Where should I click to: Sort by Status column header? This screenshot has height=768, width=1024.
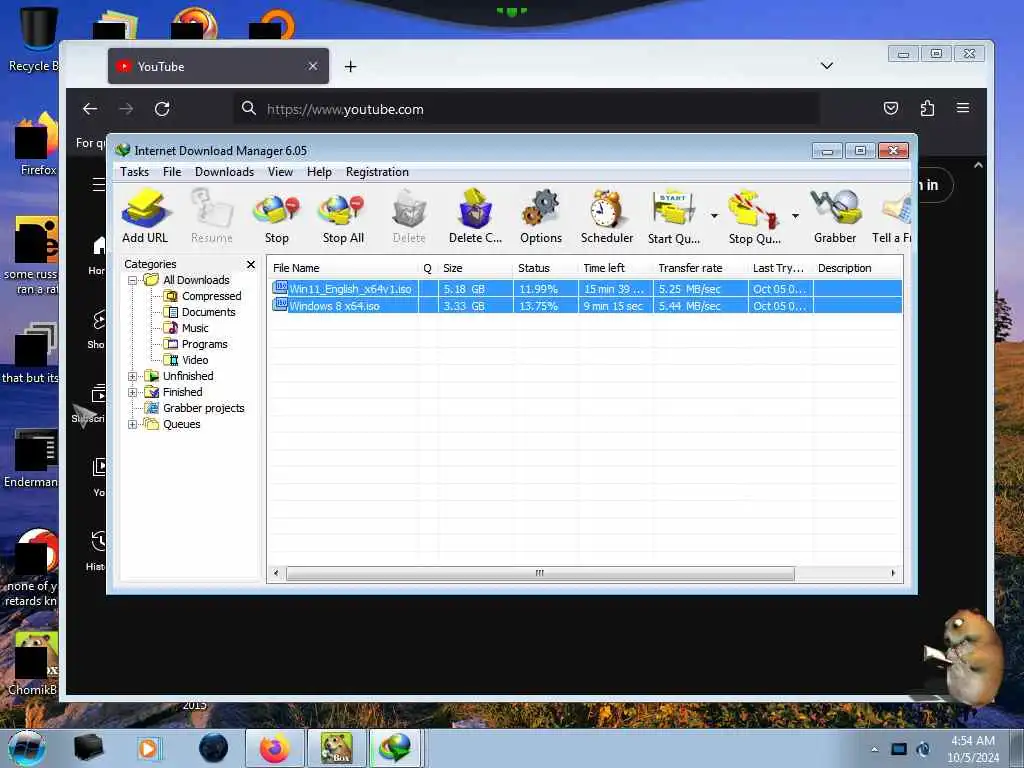pyautogui.click(x=545, y=268)
